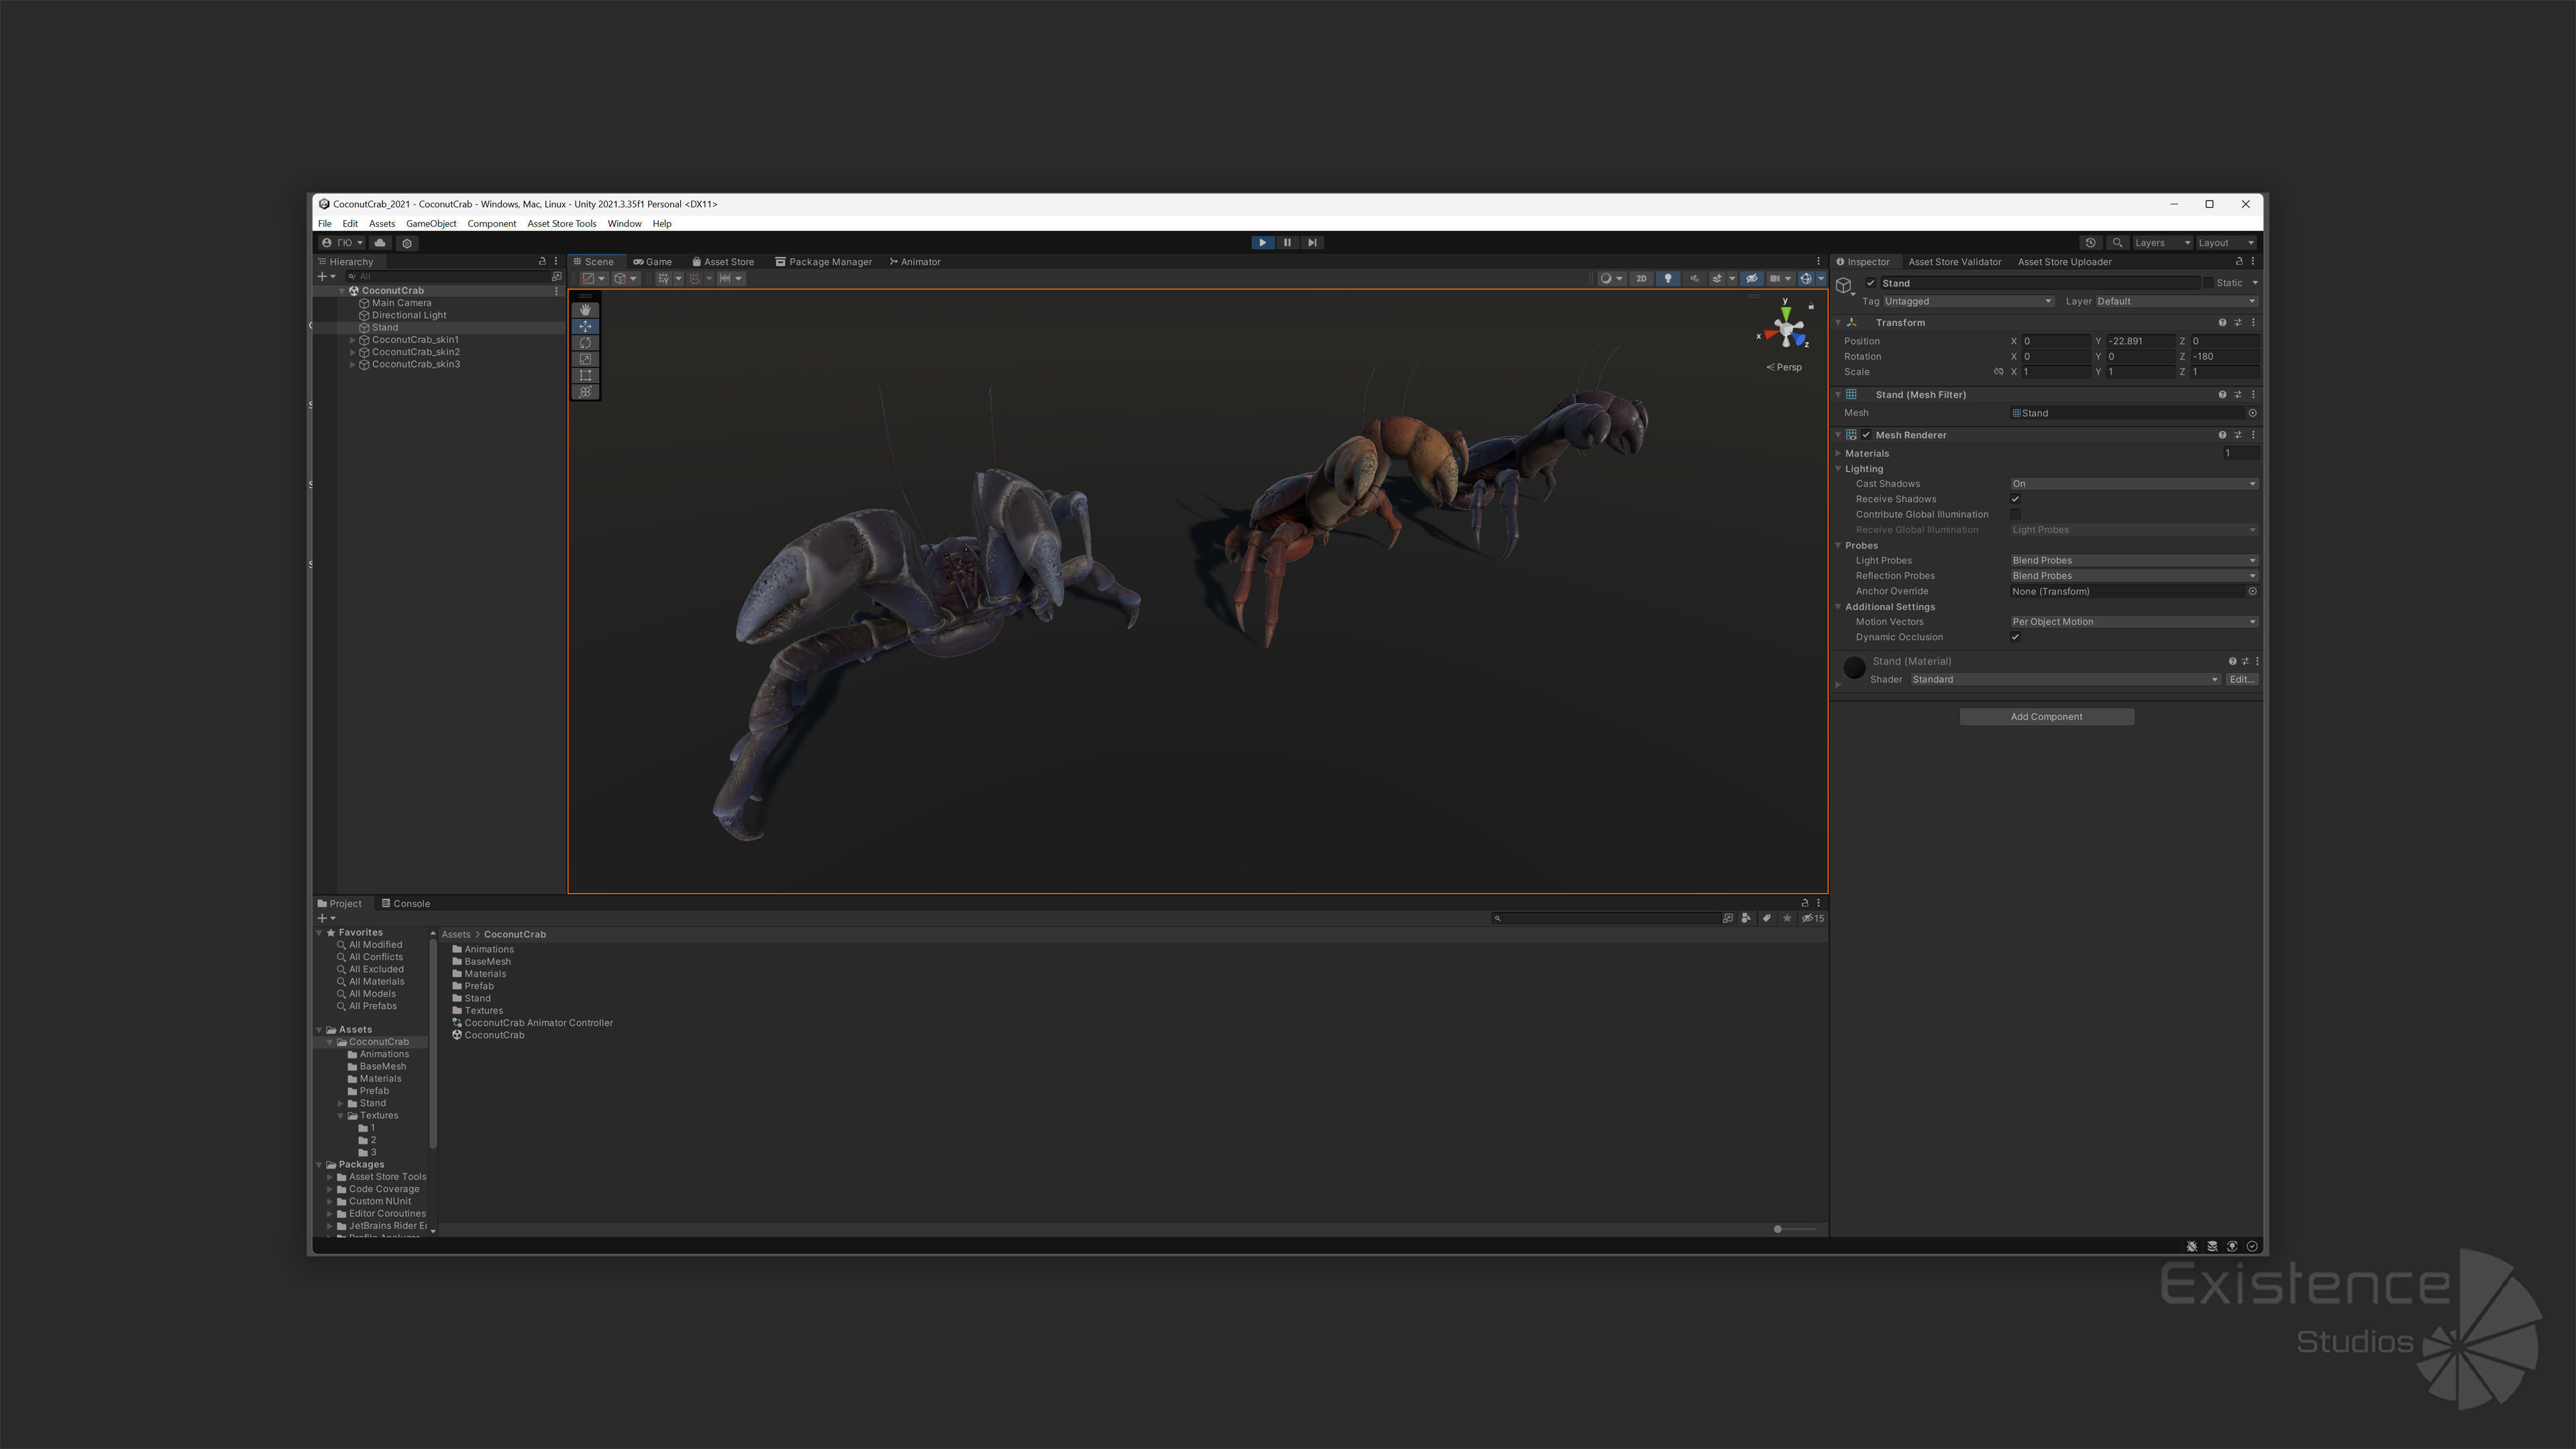Toggle constrained proportions link for Scale
This screenshot has height=1449, width=2576.
tap(1998, 372)
